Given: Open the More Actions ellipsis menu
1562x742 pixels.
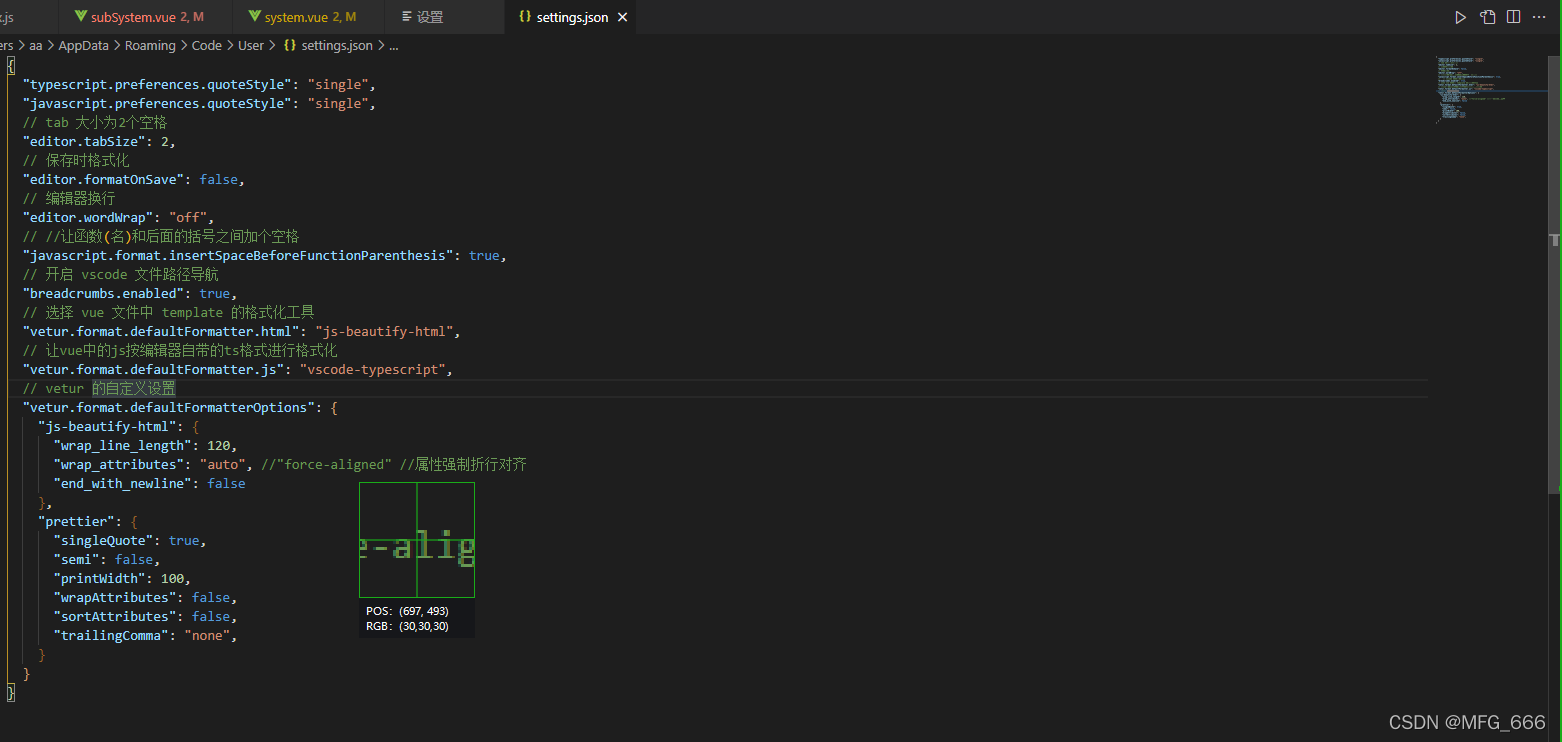Looking at the screenshot, I should point(1541,17).
